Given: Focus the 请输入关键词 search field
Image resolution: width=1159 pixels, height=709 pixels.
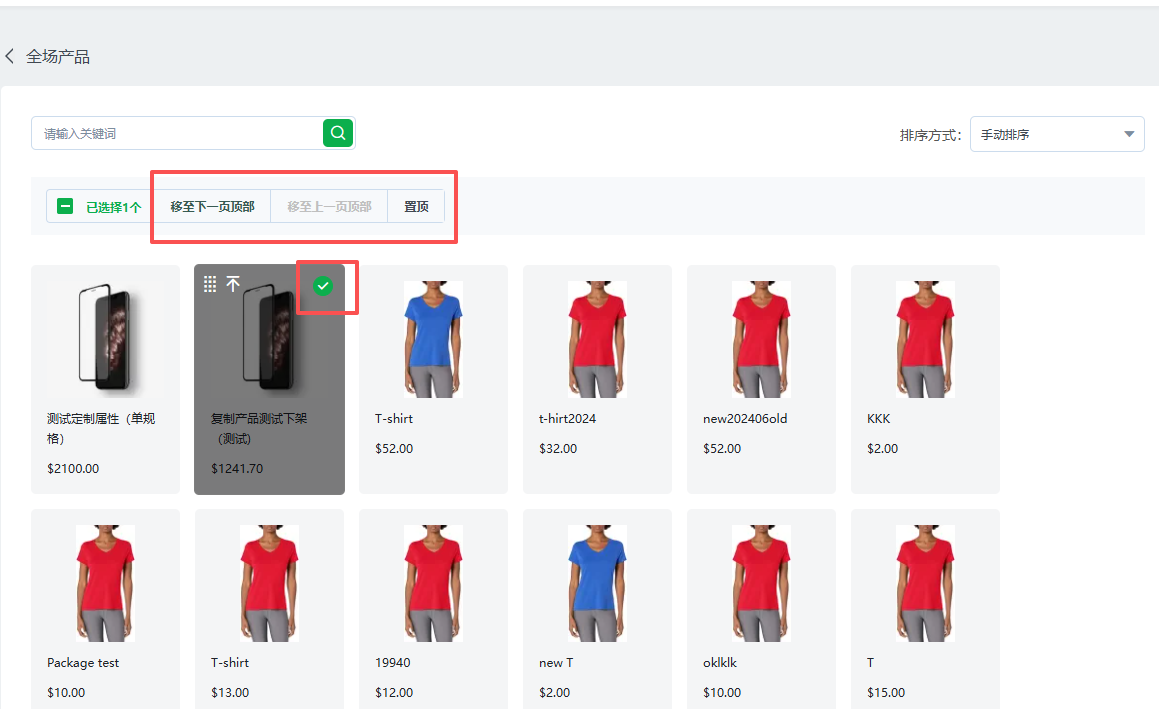Looking at the screenshot, I should coord(178,133).
